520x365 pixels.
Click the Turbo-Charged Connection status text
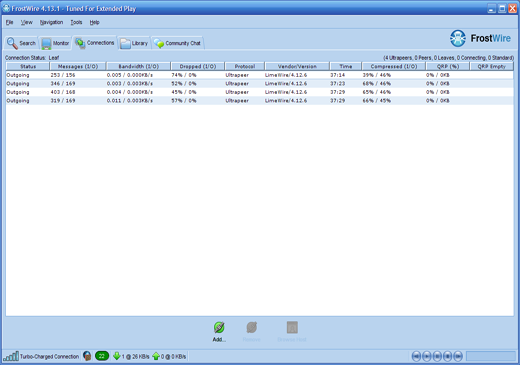click(49, 356)
